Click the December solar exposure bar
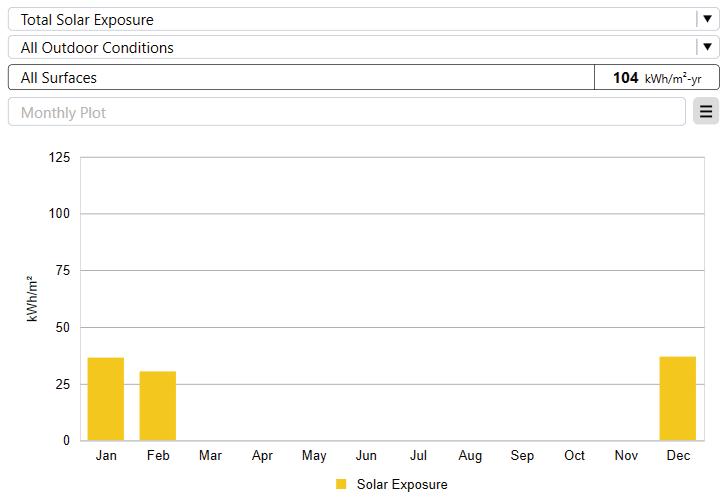The width and height of the screenshot is (728, 501). point(678,398)
